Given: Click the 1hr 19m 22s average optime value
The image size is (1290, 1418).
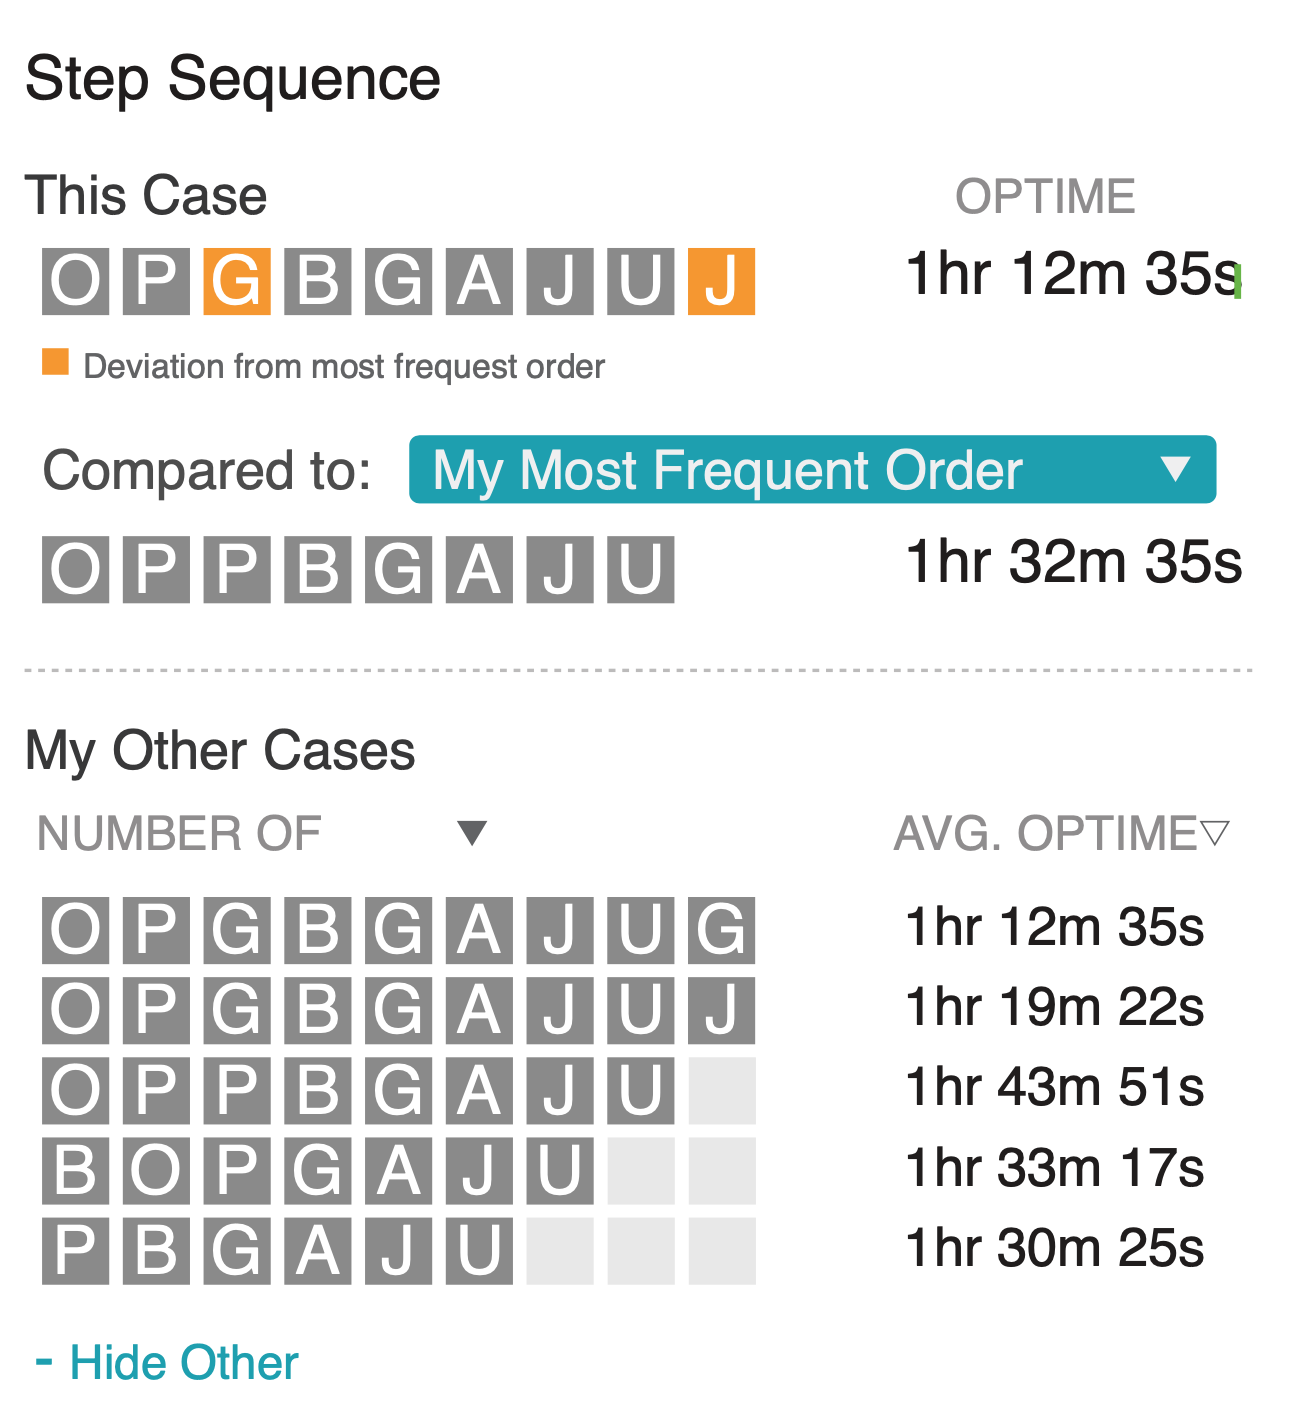Looking at the screenshot, I should tap(1054, 1007).
